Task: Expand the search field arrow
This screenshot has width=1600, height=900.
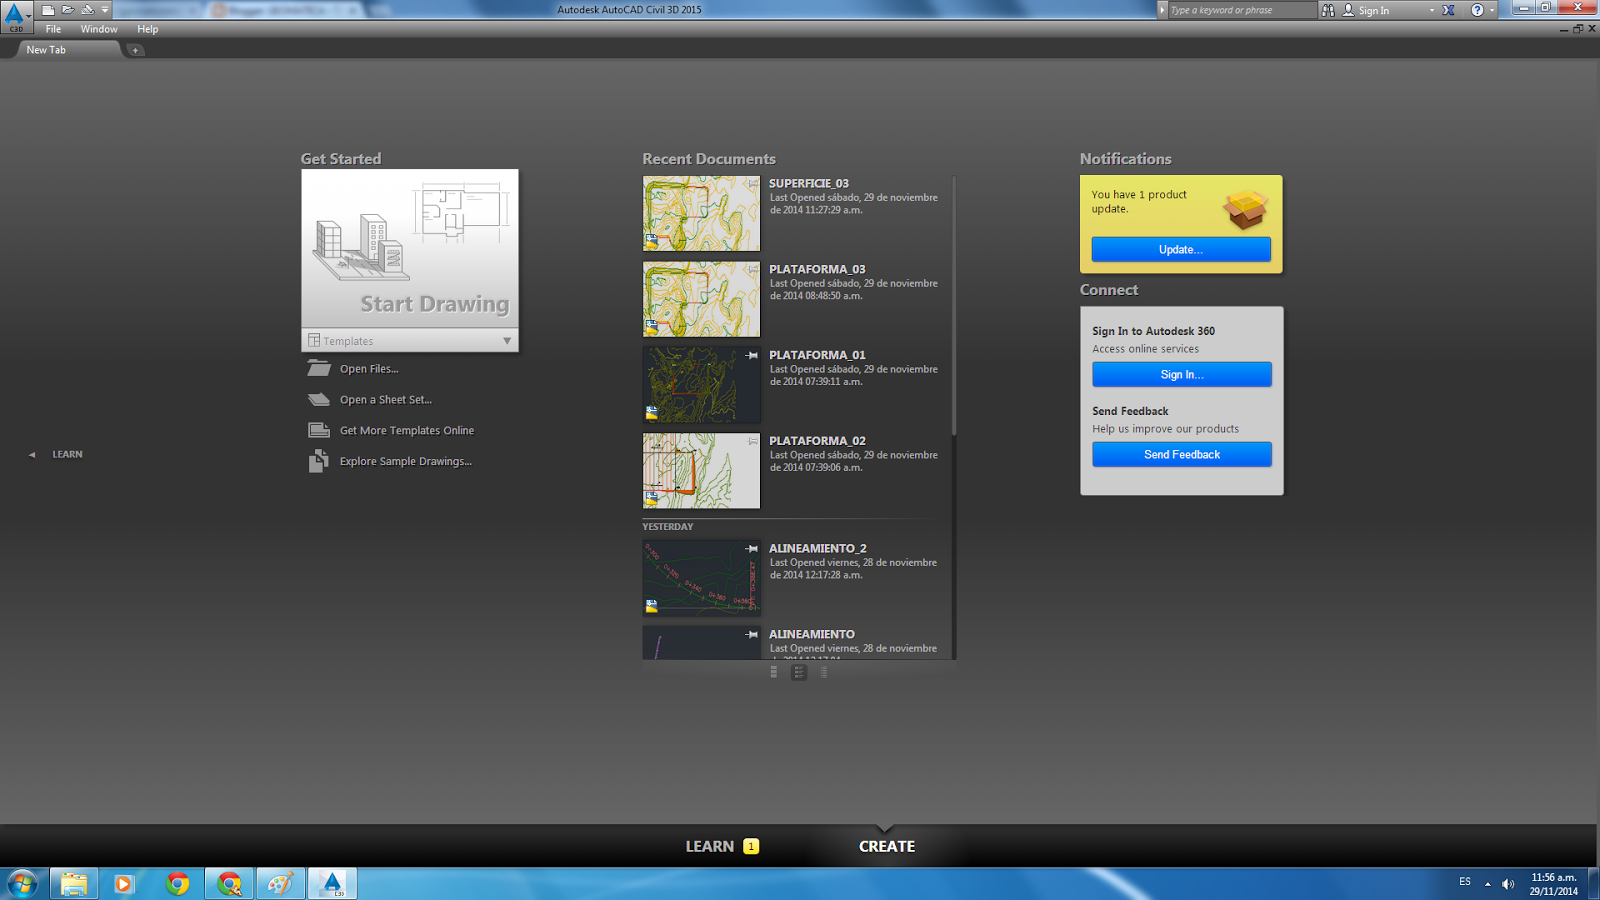Action: [1162, 10]
